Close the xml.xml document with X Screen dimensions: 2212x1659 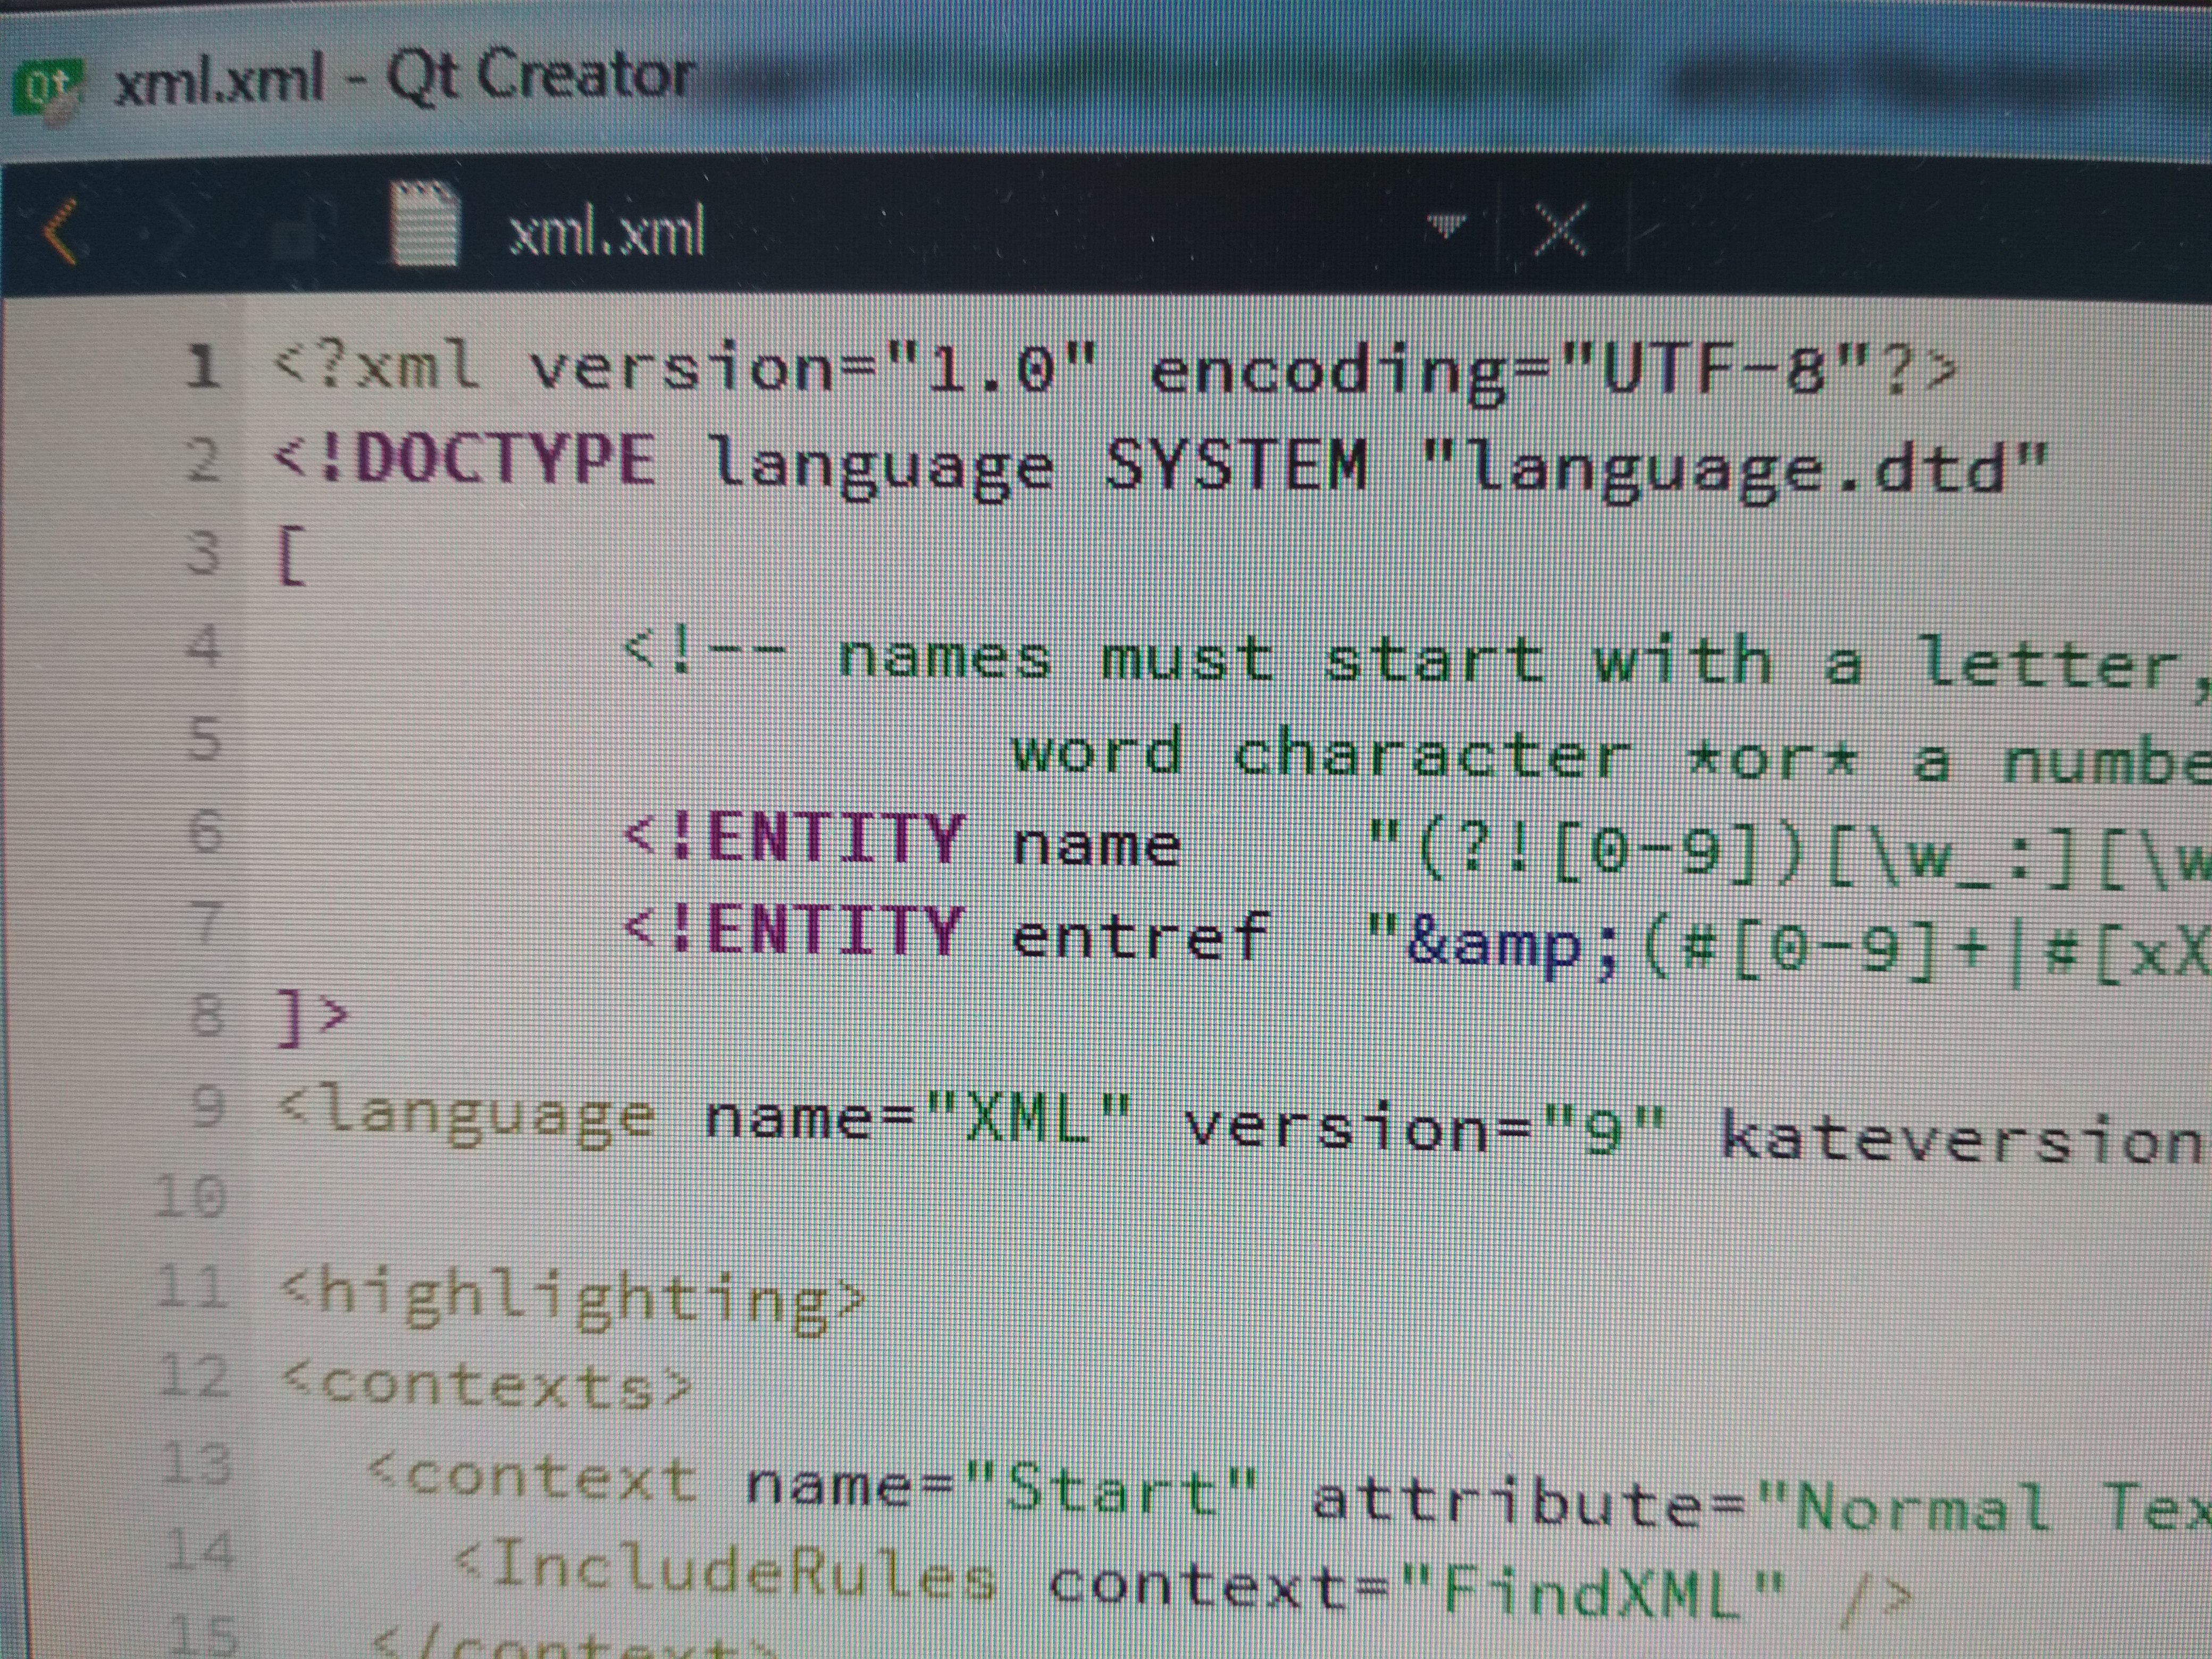pyautogui.click(x=1560, y=230)
